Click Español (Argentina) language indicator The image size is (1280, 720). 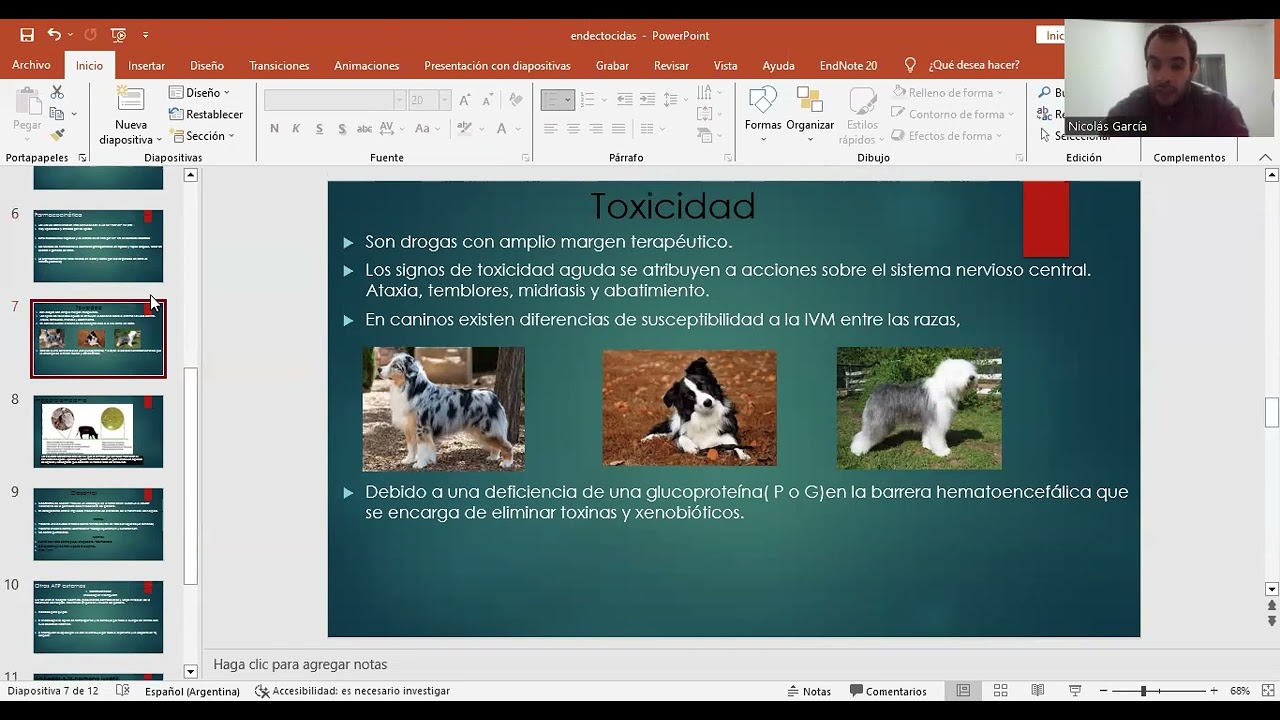[192, 691]
